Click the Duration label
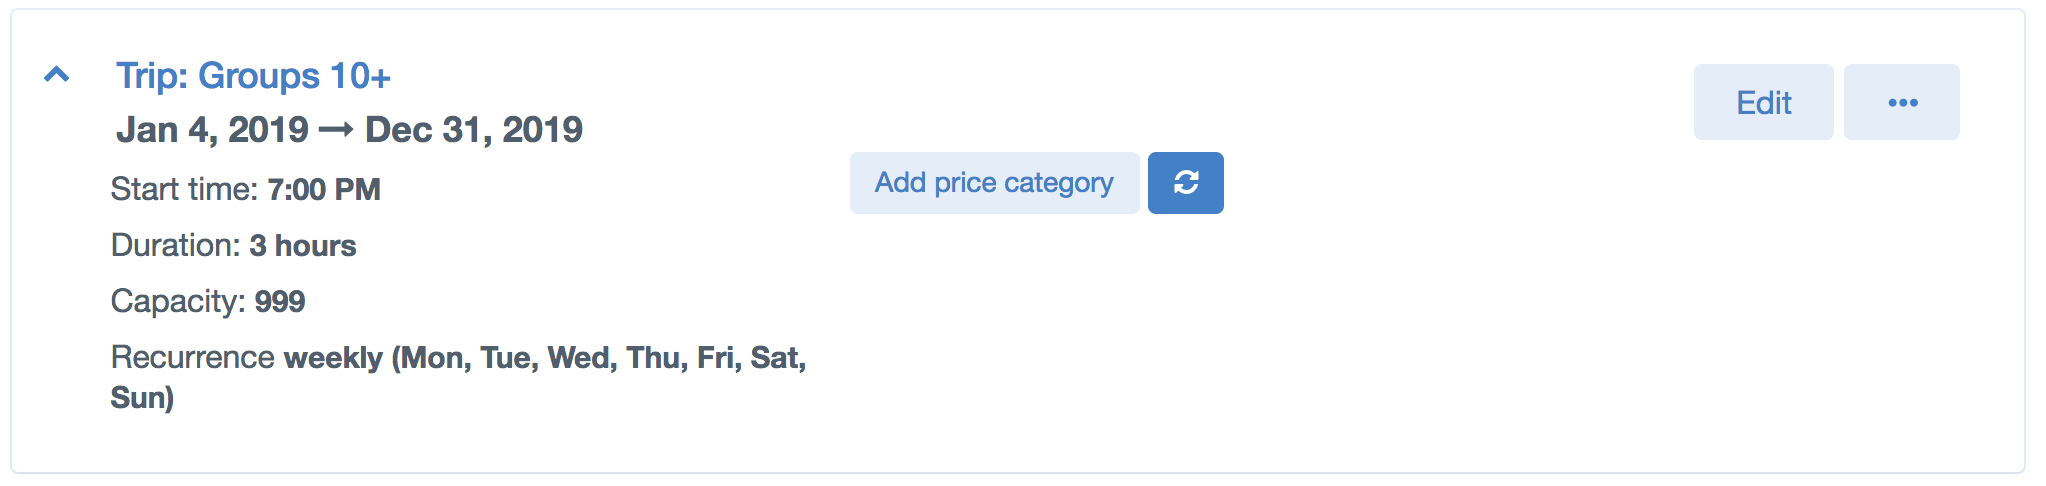Screen dimensions: 2046x486 tap(176, 245)
